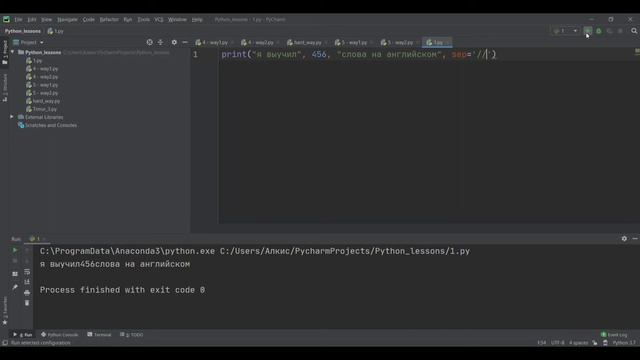
Task: Toggle the Structure side tool window tab
Action: tap(5, 88)
